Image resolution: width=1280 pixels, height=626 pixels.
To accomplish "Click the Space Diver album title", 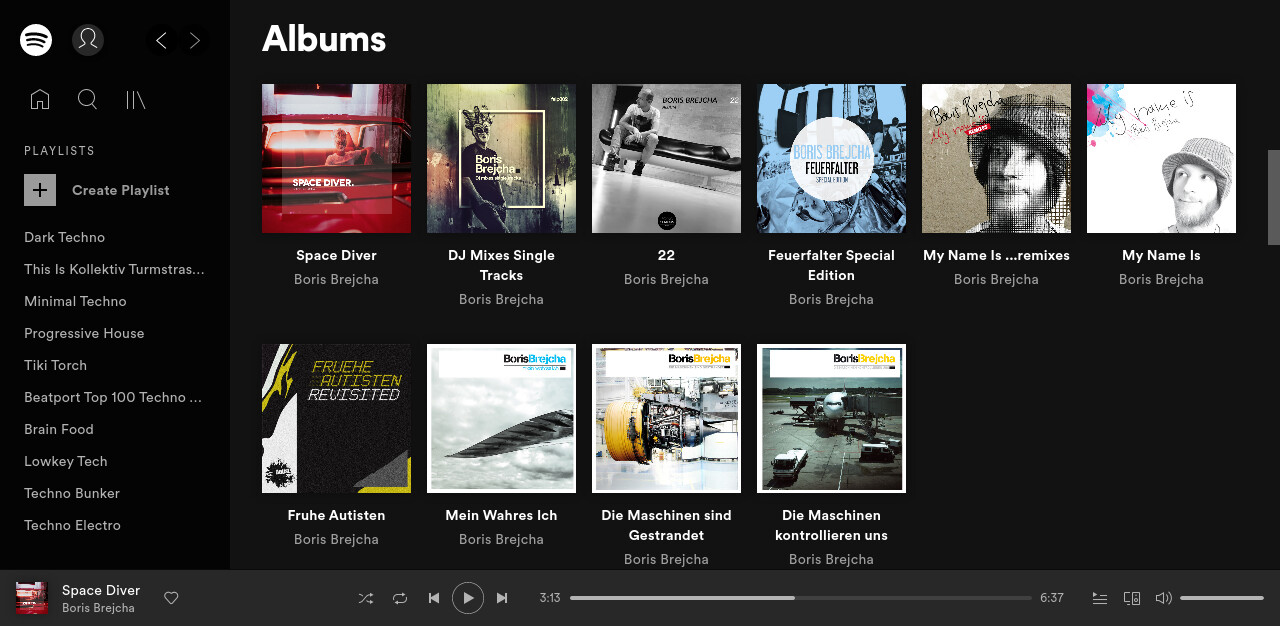I will click(336, 255).
